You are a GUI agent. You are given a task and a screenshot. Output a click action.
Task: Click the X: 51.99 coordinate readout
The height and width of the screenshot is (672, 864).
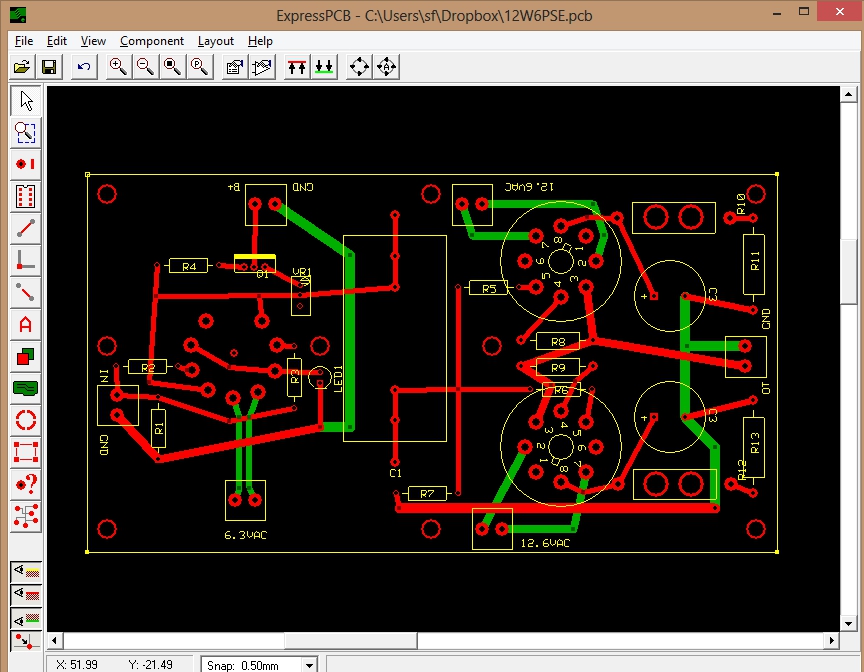click(x=77, y=665)
